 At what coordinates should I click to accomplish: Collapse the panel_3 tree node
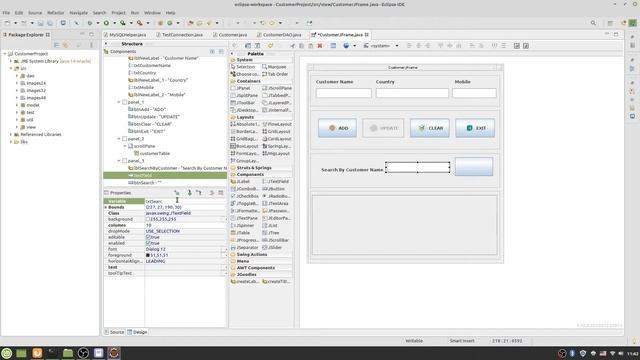pyautogui.click(x=119, y=161)
